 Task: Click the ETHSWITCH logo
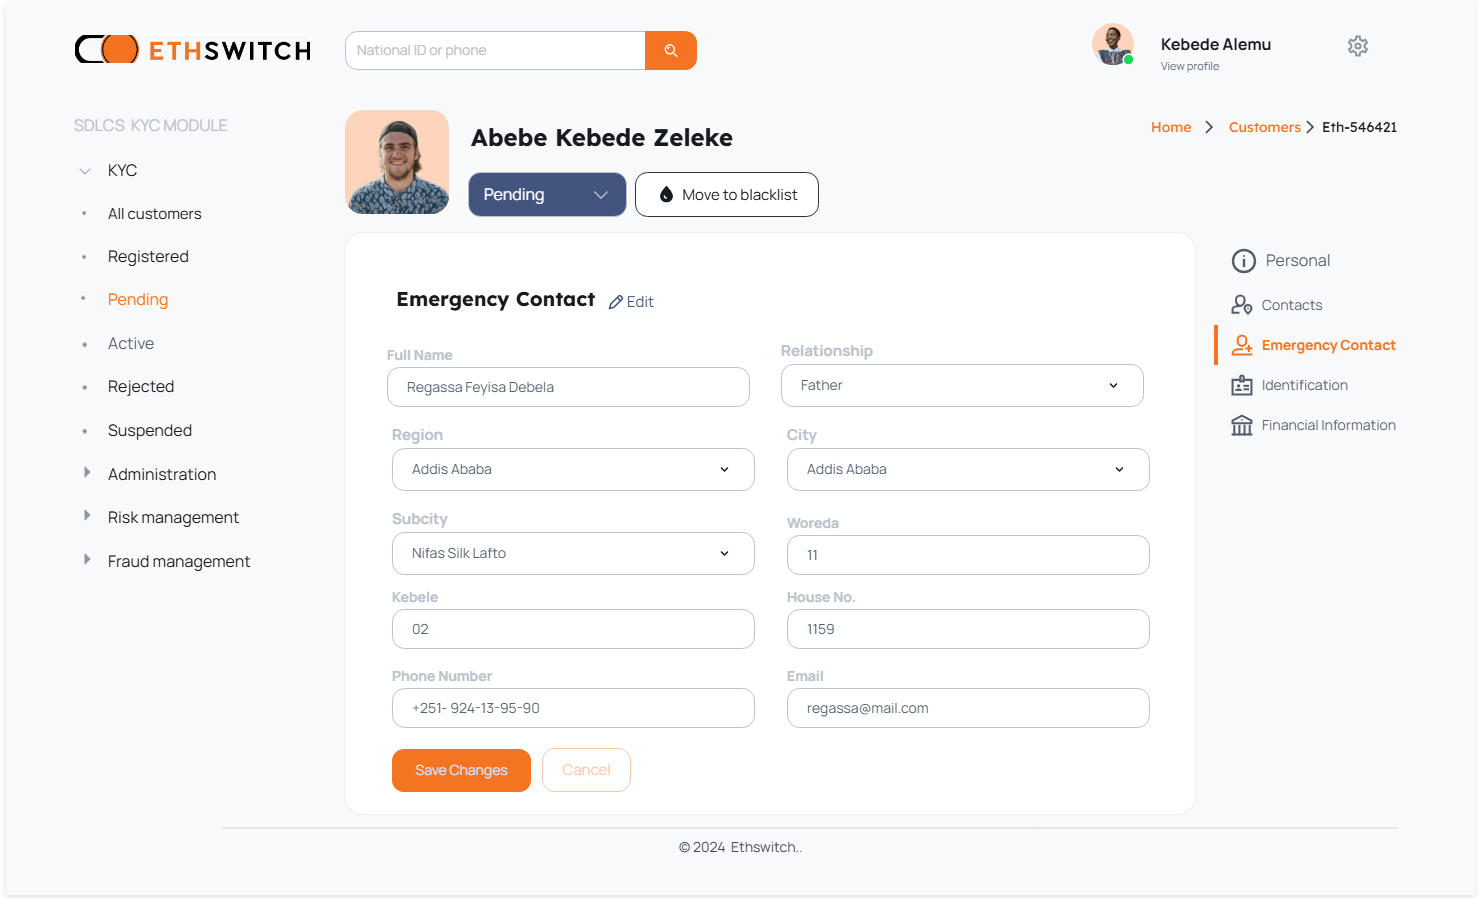pyautogui.click(x=193, y=50)
